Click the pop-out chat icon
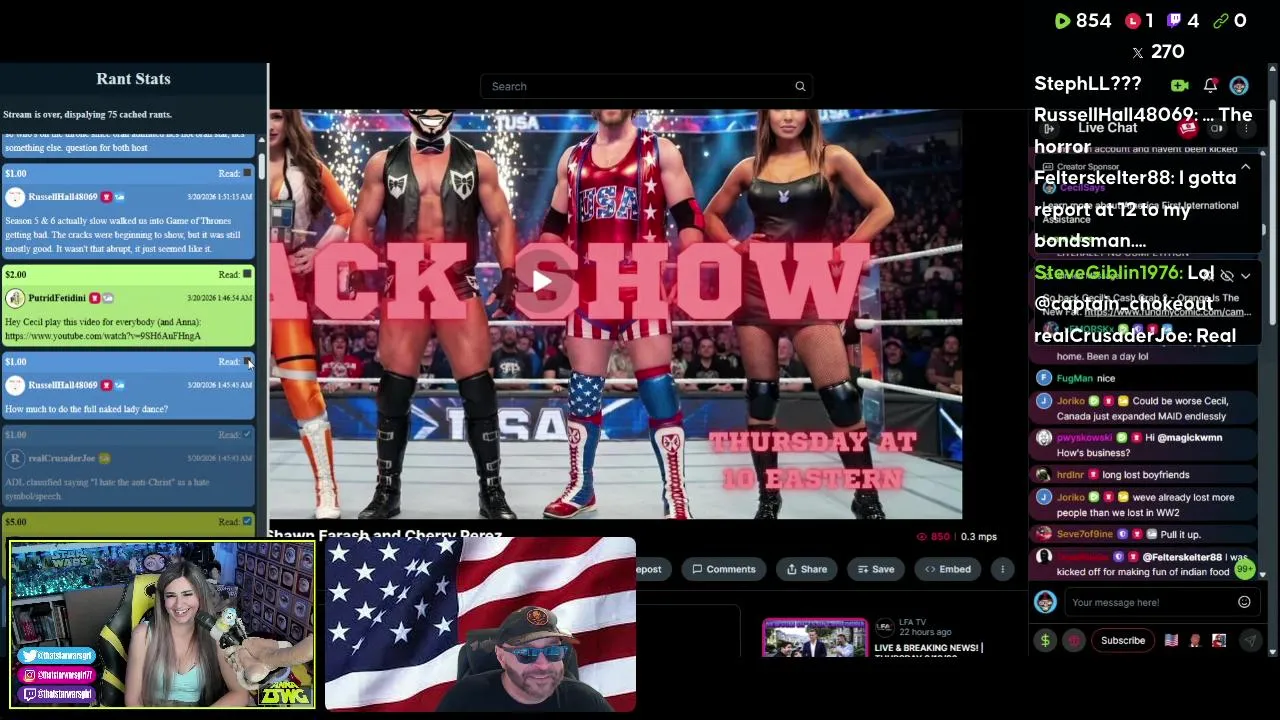The width and height of the screenshot is (1280, 720). pos(1217,129)
